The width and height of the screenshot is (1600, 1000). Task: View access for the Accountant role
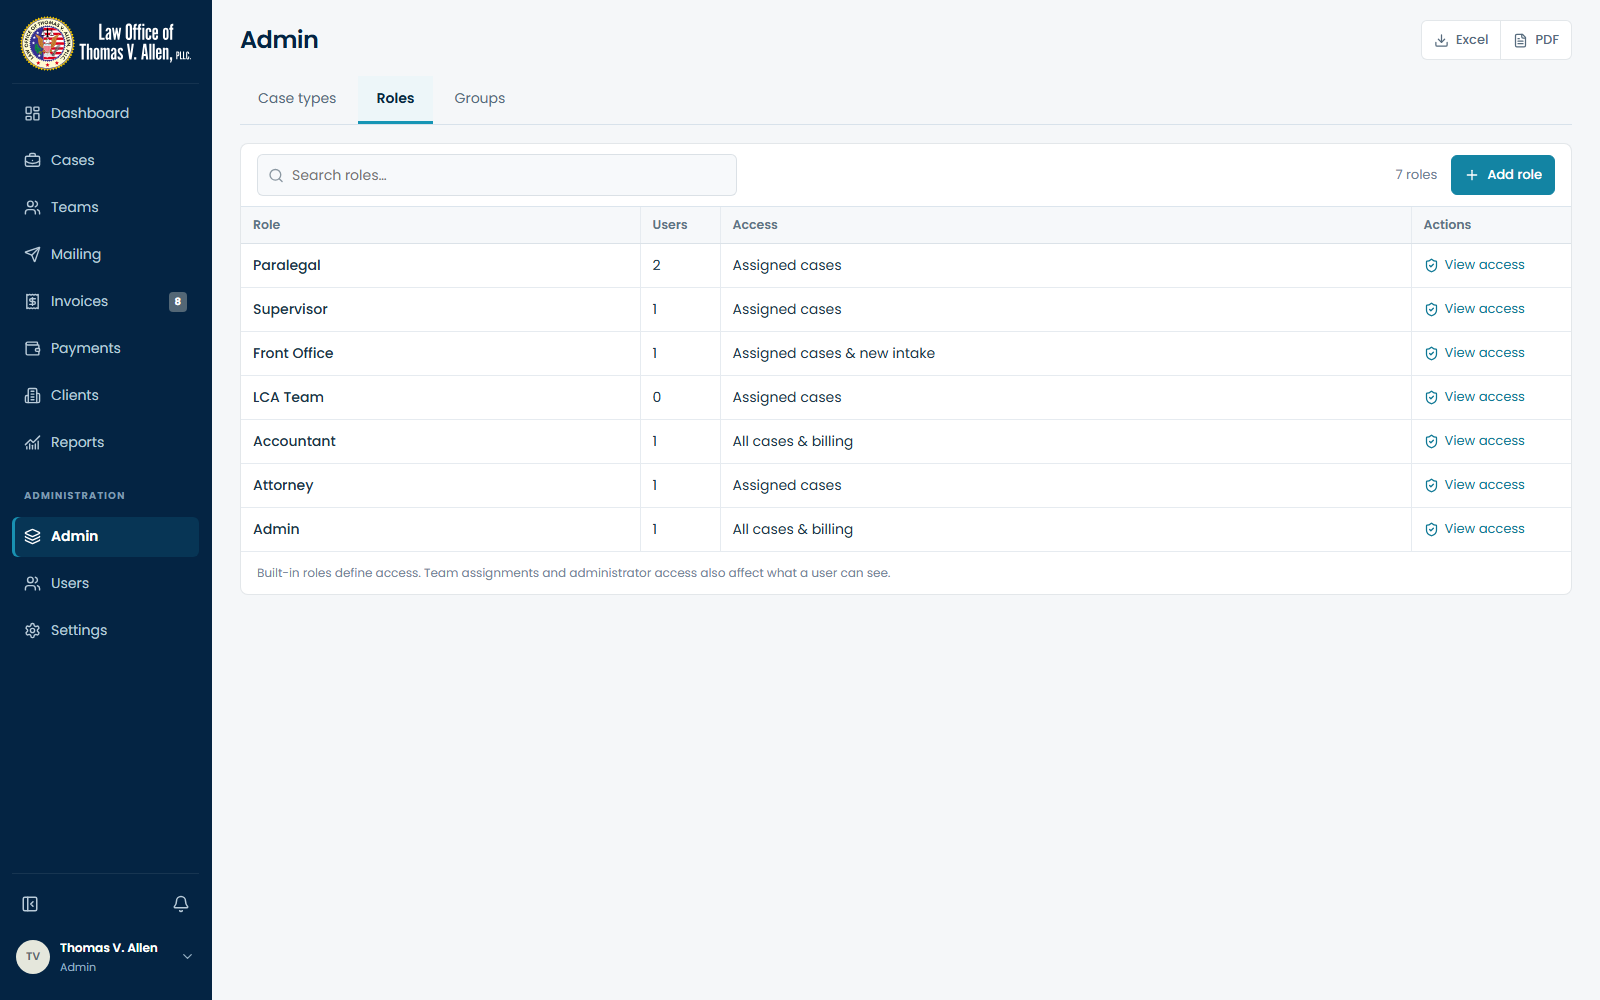tap(1474, 441)
